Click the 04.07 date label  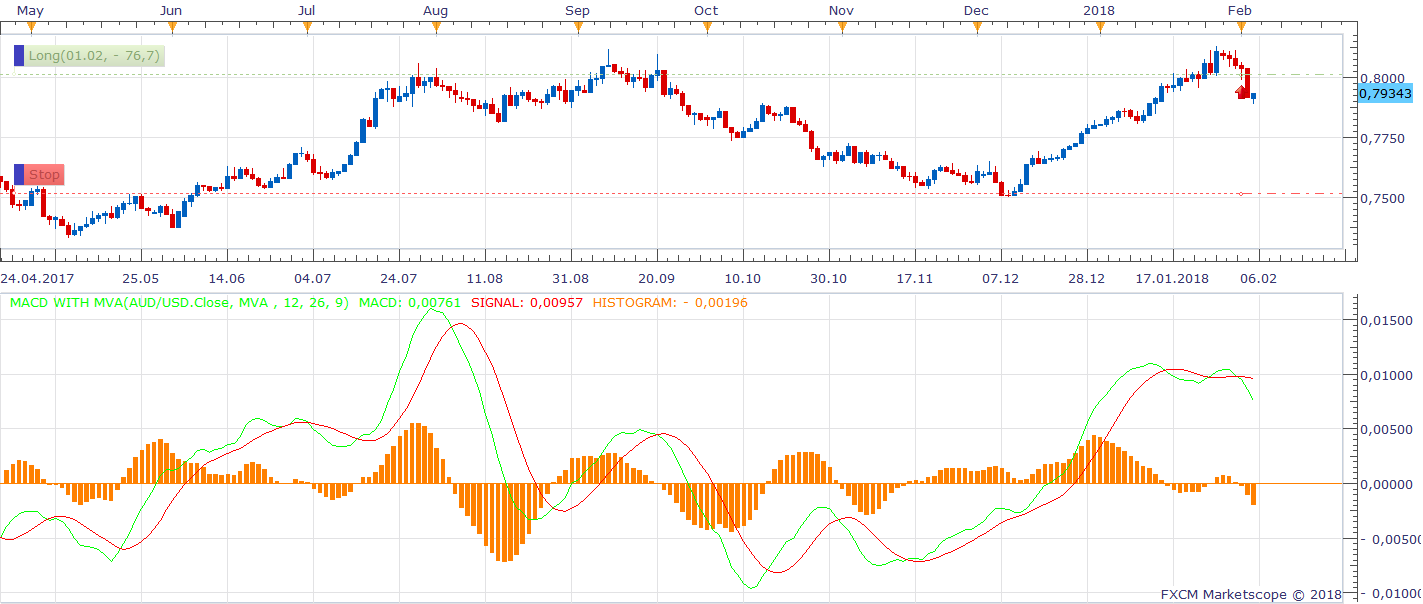click(313, 278)
